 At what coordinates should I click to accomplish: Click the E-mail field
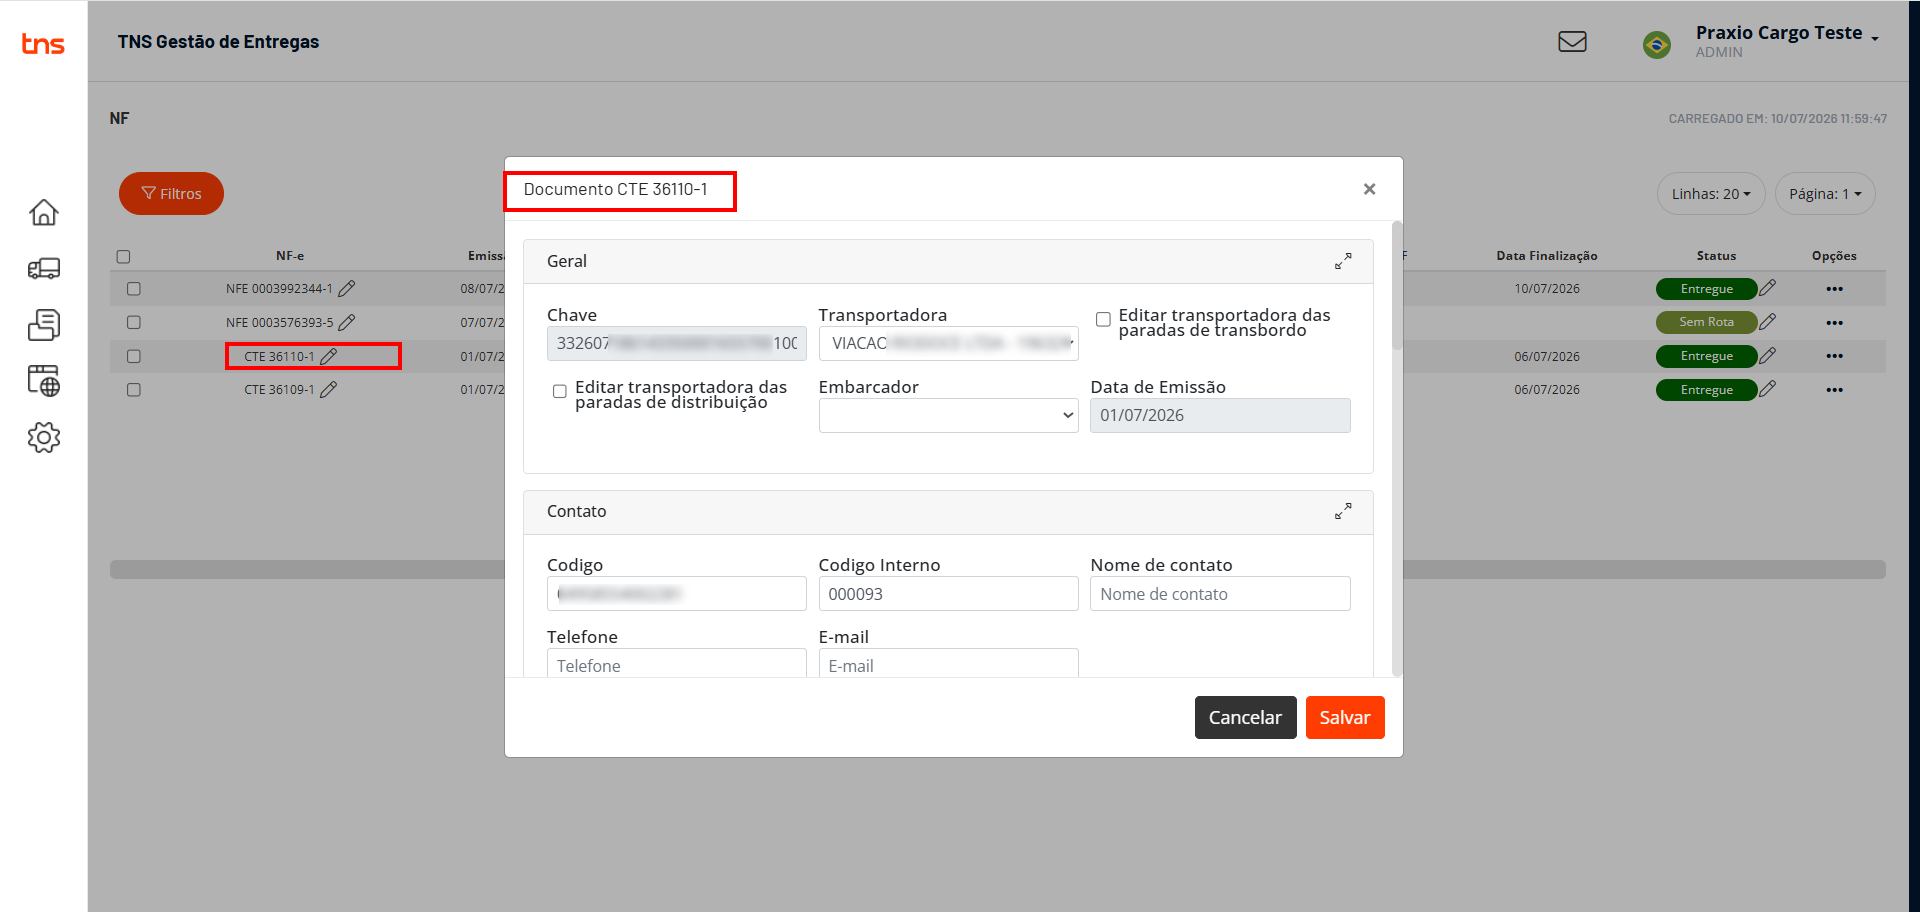948,664
